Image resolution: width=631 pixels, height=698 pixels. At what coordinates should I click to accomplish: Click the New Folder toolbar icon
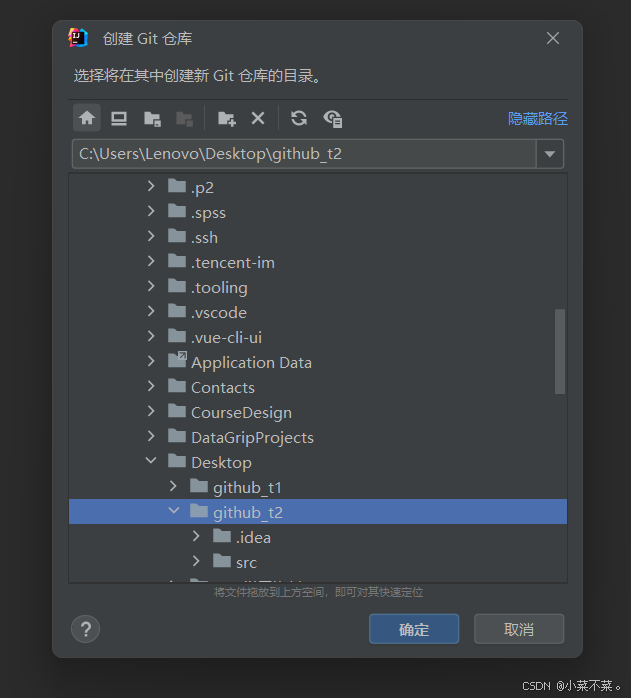click(227, 118)
